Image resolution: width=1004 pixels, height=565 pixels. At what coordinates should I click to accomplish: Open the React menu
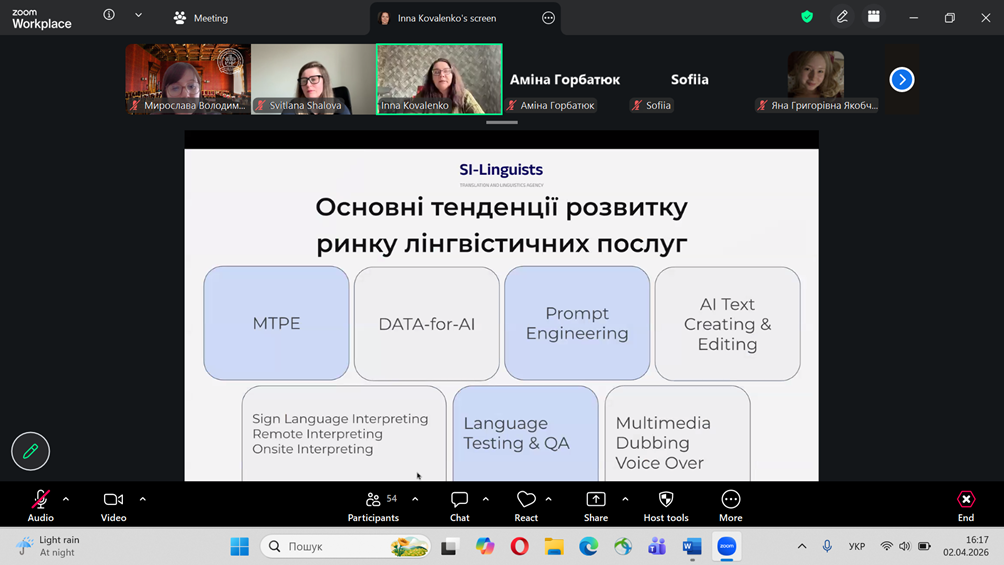526,505
